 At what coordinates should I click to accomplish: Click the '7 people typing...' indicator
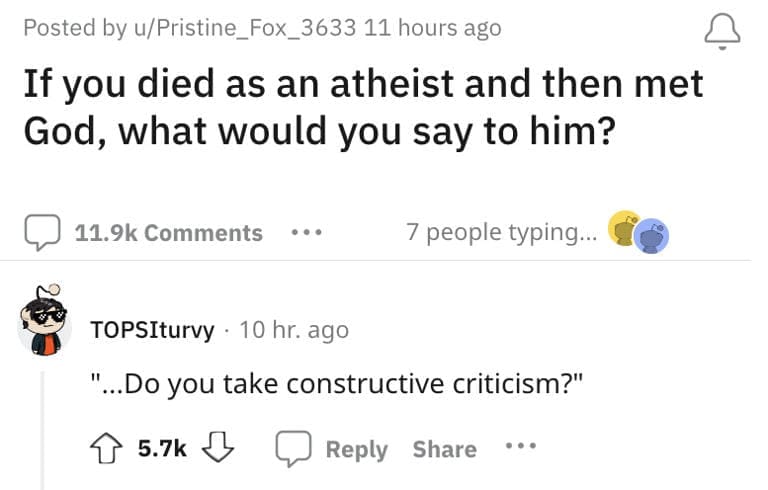pyautogui.click(x=499, y=232)
